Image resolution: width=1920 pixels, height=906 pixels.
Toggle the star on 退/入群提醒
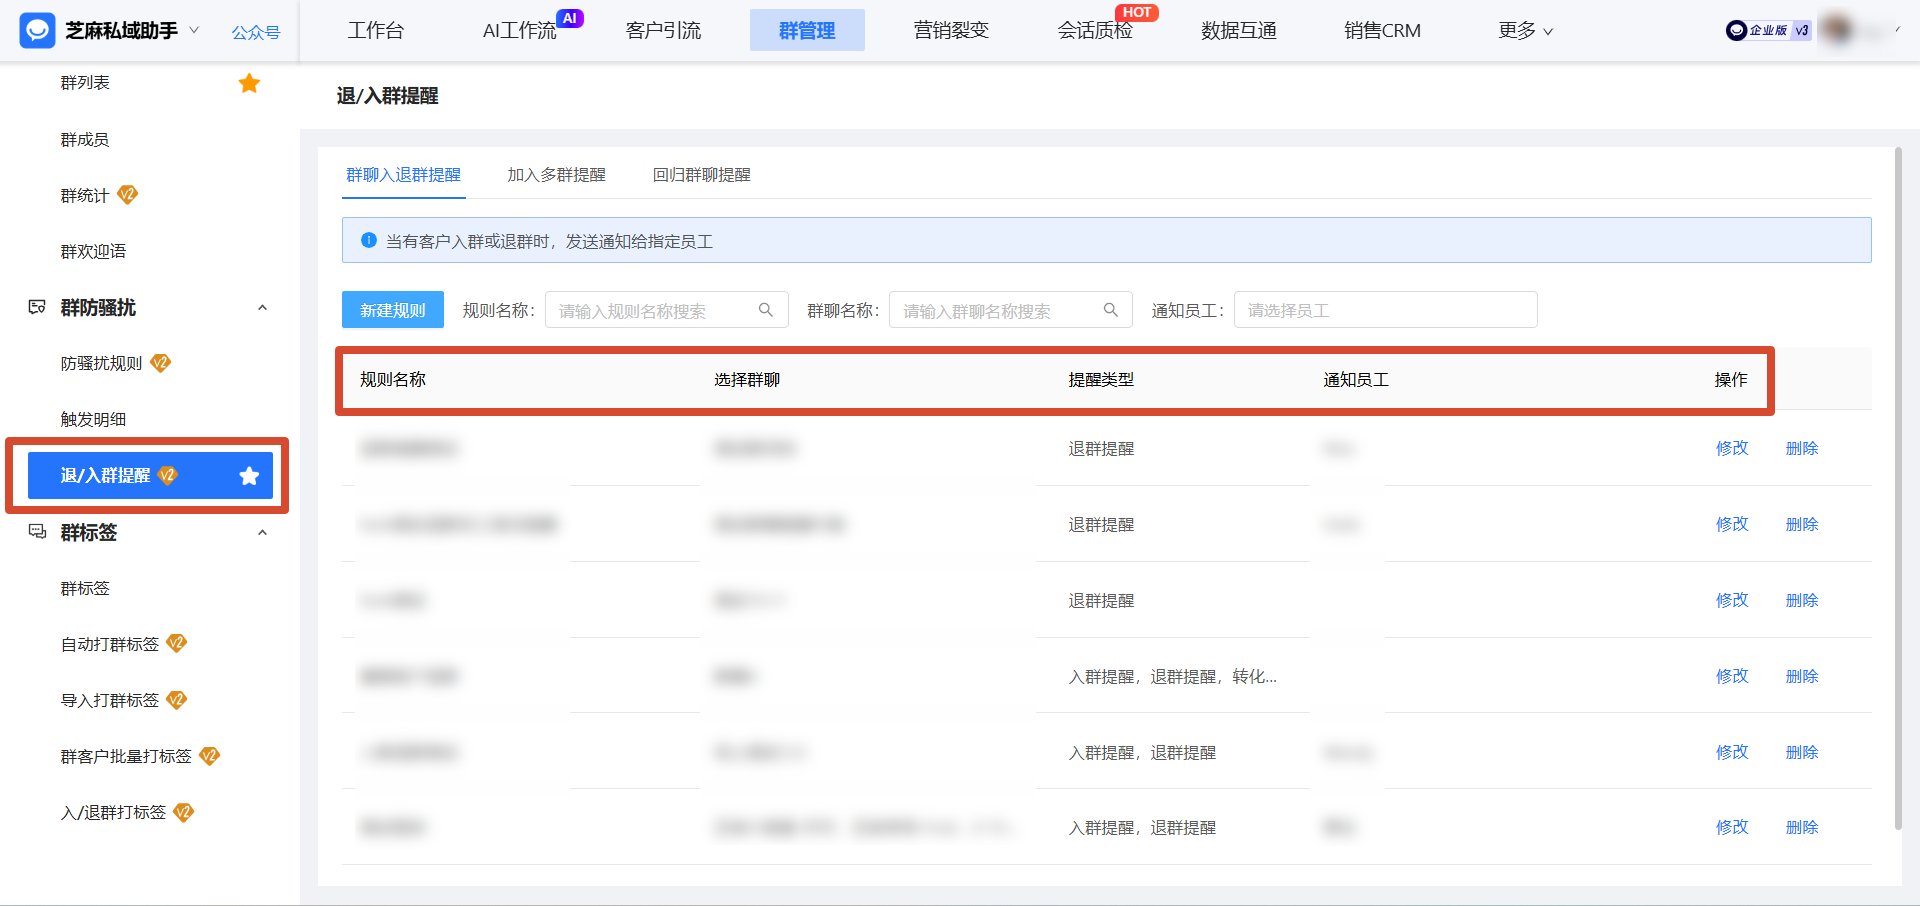249,476
